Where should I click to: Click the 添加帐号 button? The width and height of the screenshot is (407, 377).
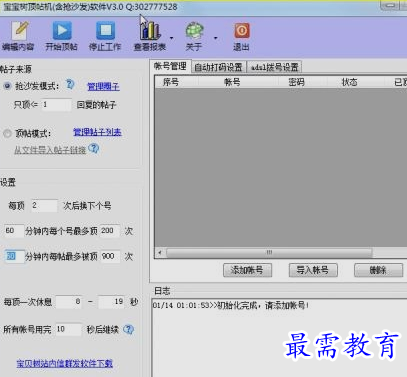tap(247, 270)
